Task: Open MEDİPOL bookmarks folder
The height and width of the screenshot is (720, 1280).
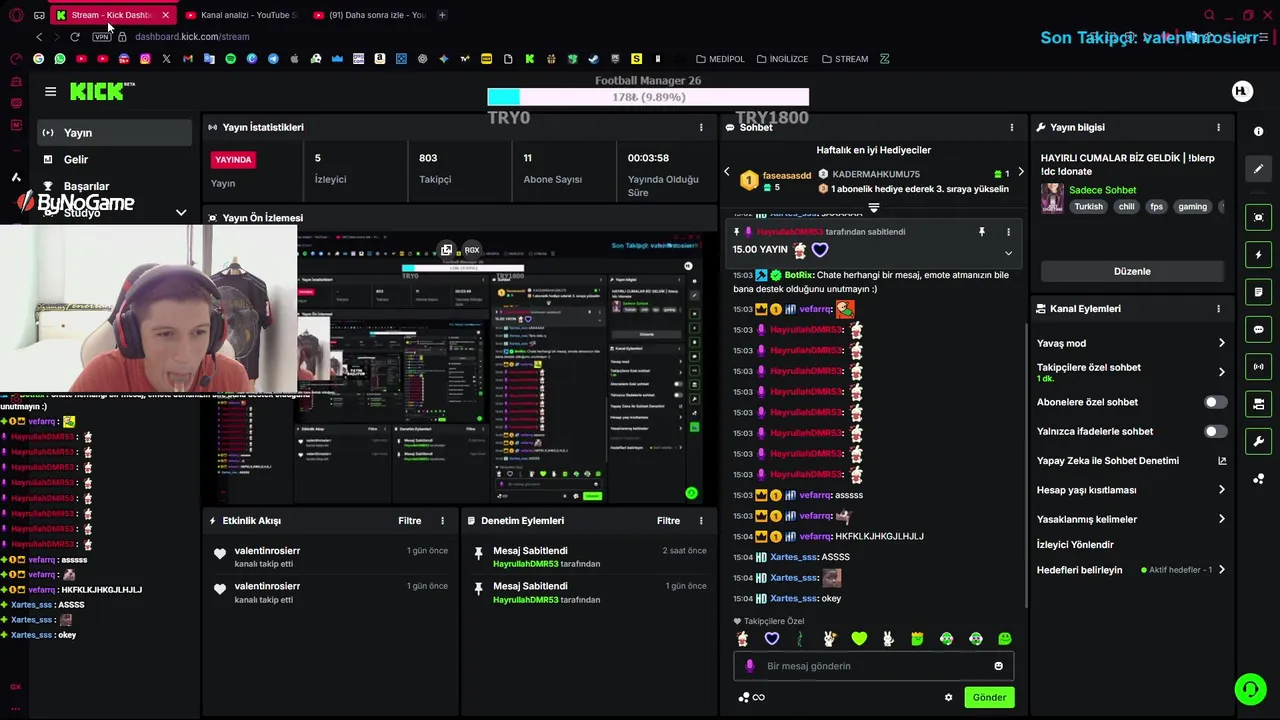Action: [720, 59]
